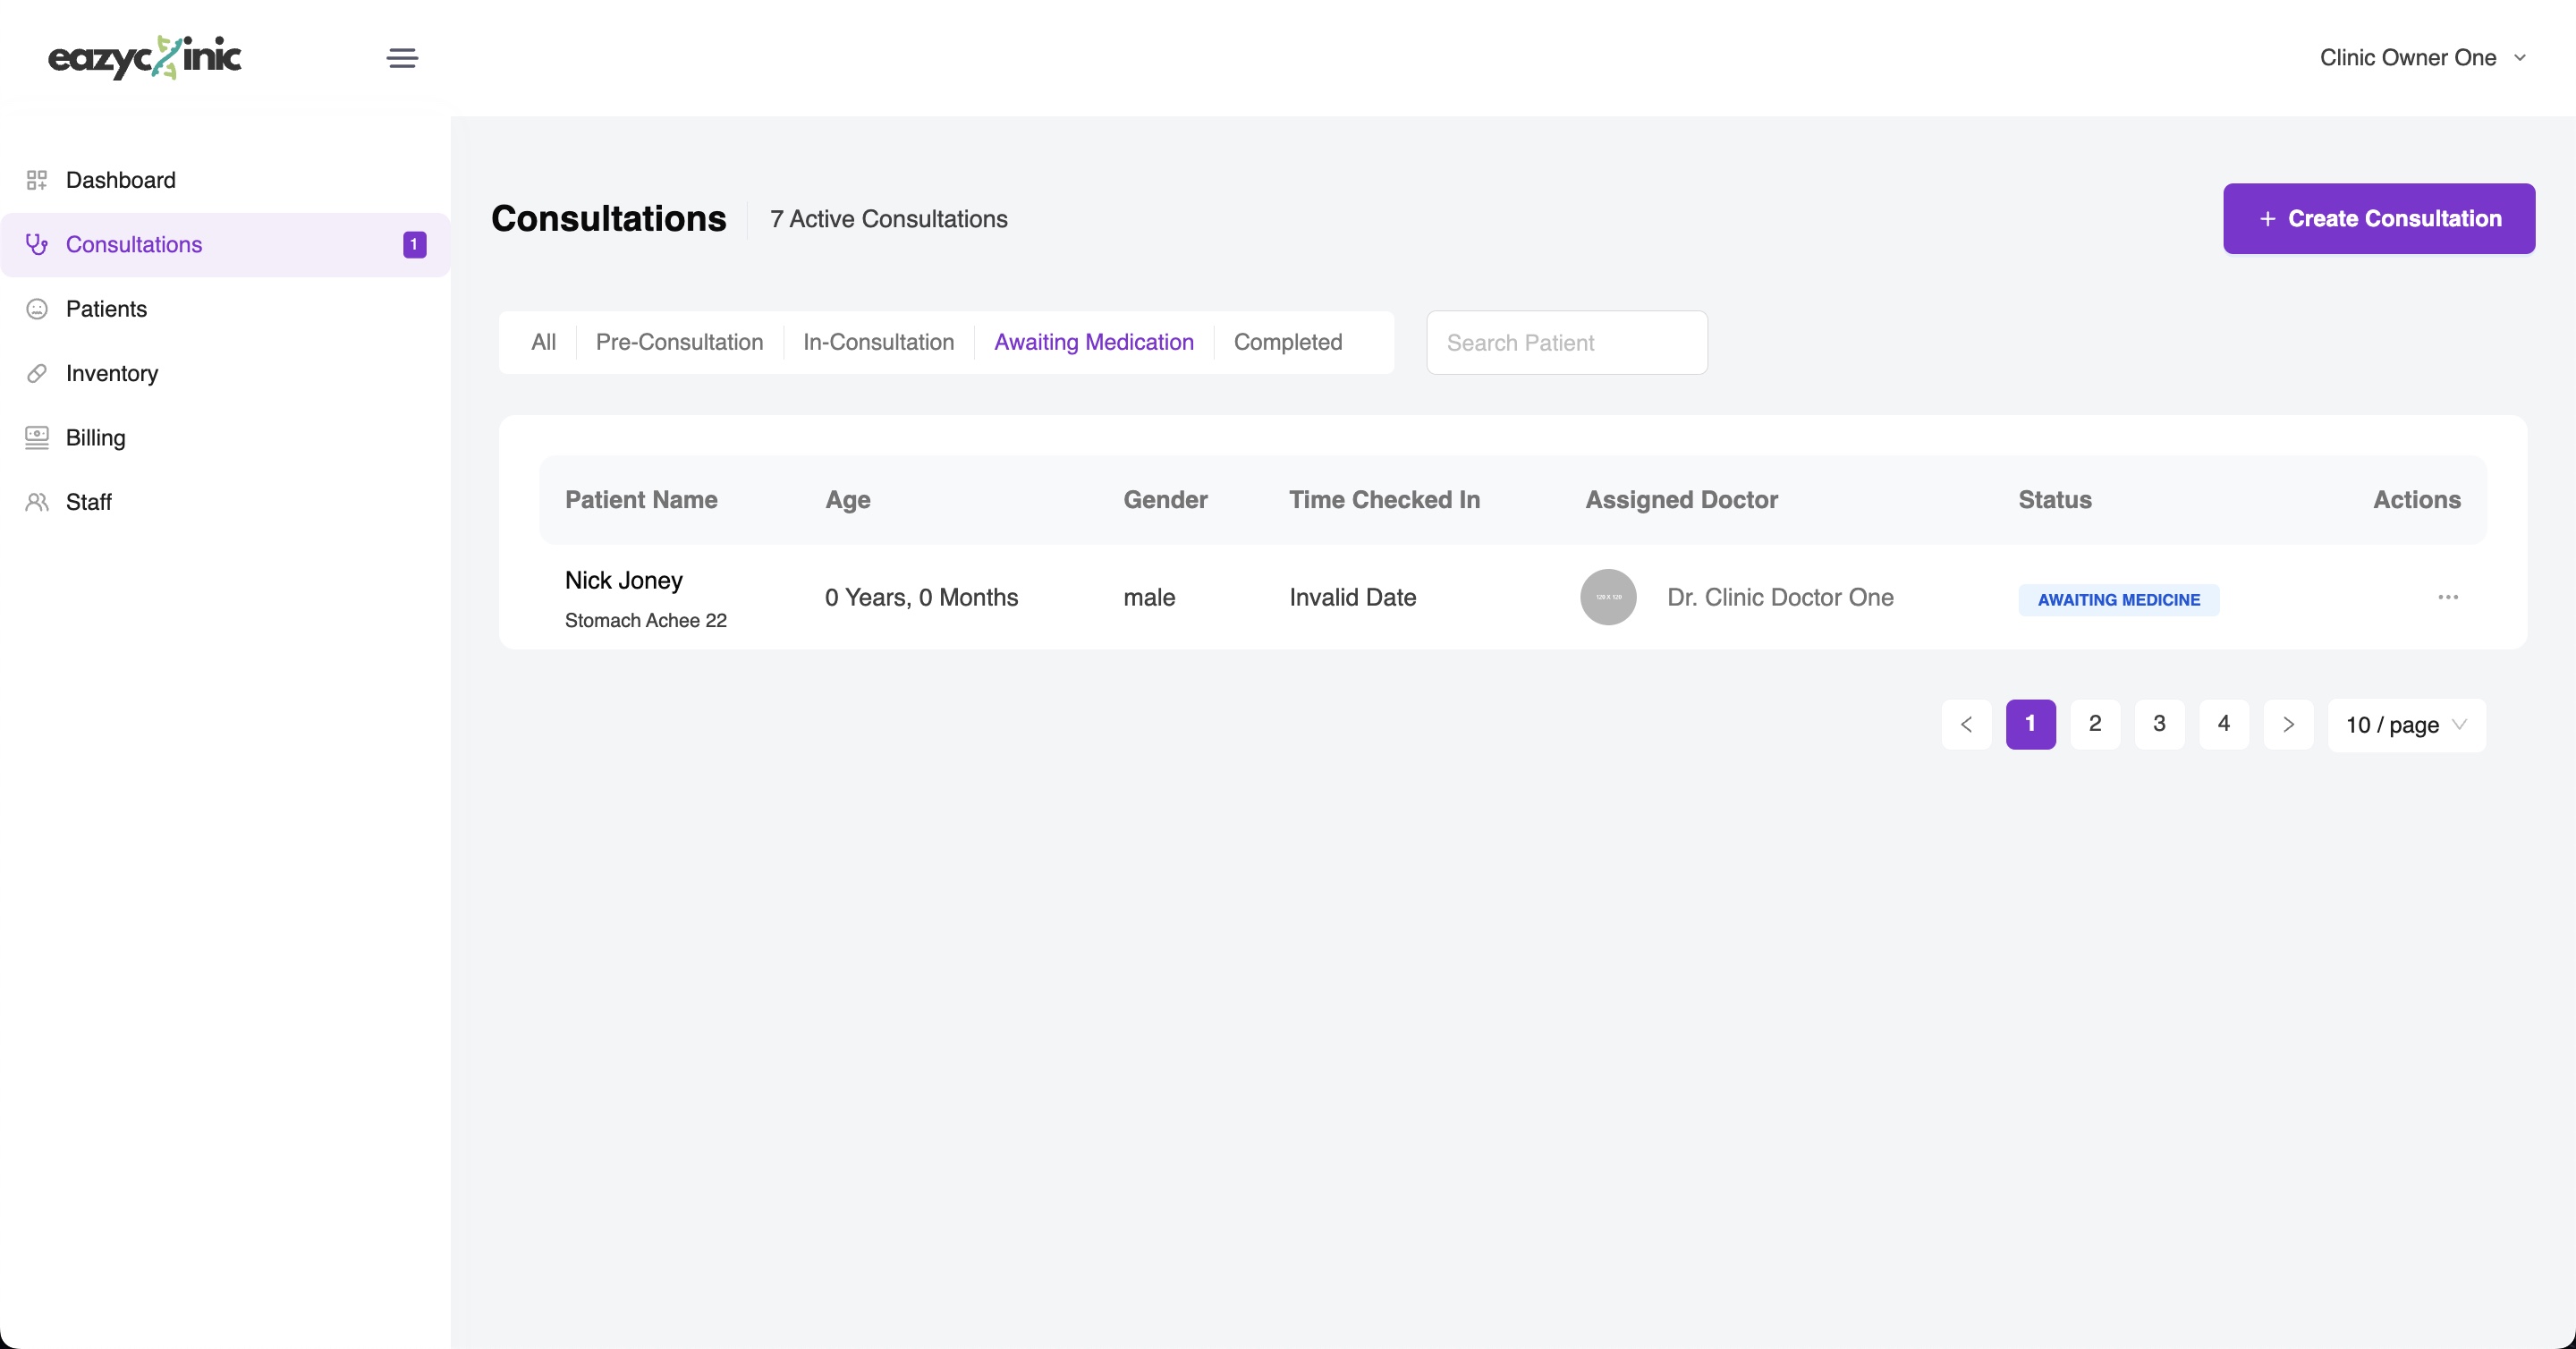Go to previous page arrow
This screenshot has width=2576, height=1349.
coord(1966,724)
